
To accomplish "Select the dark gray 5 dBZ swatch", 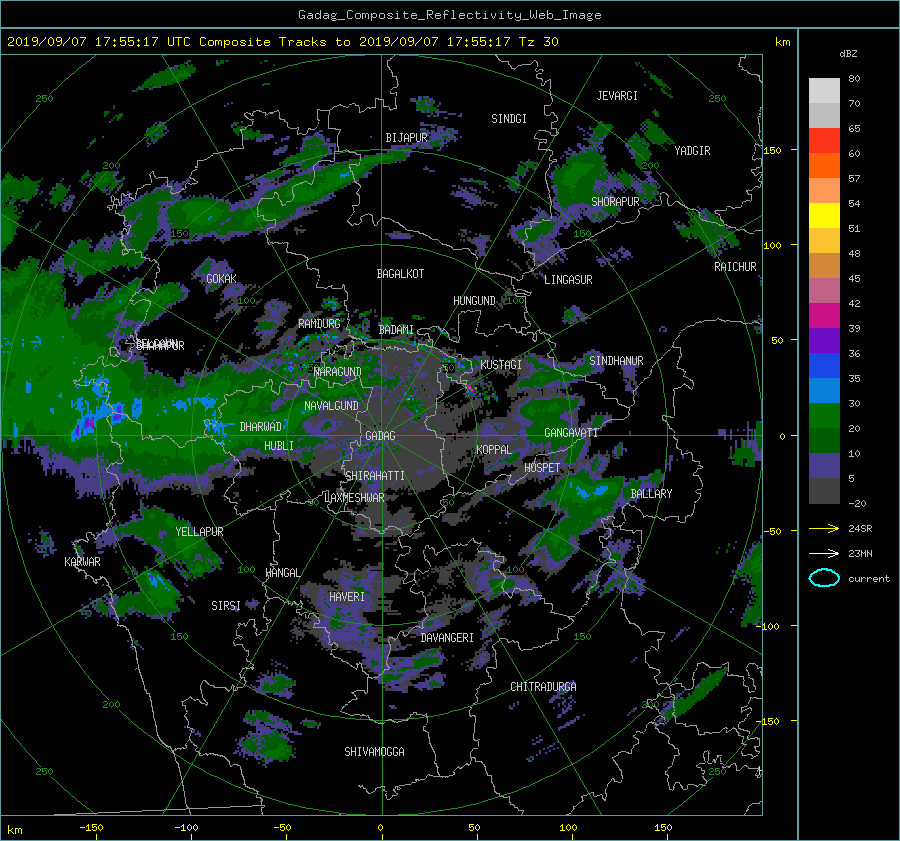I will tap(824, 490).
